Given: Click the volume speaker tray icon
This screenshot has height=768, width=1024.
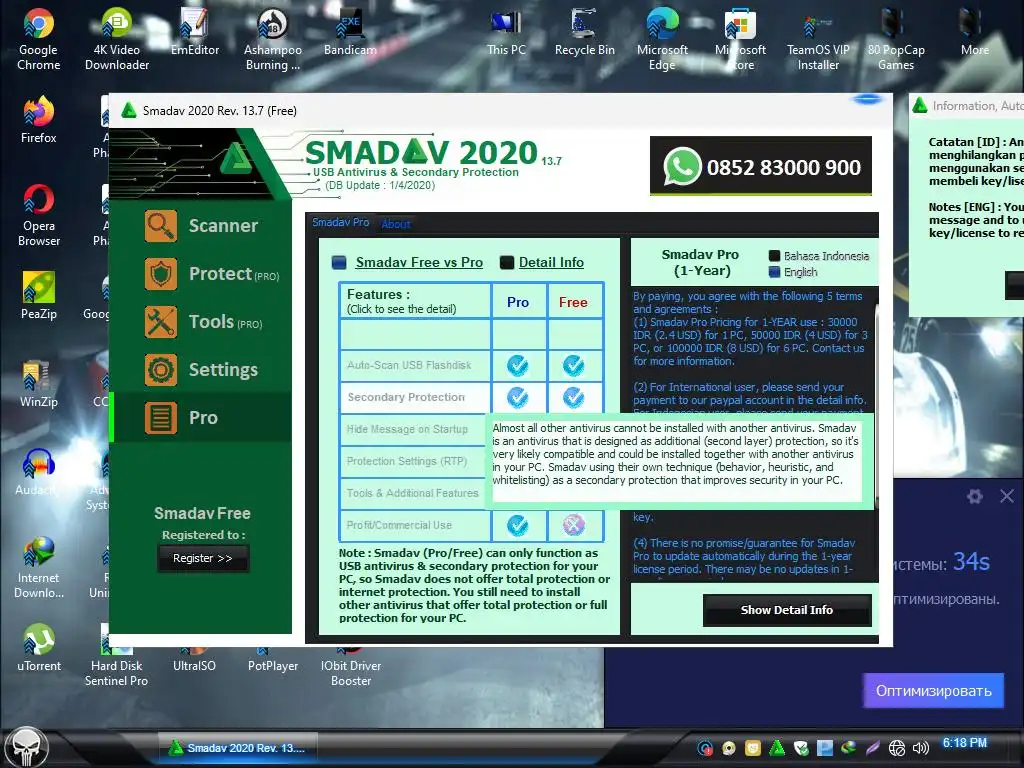Looking at the screenshot, I should [921, 748].
